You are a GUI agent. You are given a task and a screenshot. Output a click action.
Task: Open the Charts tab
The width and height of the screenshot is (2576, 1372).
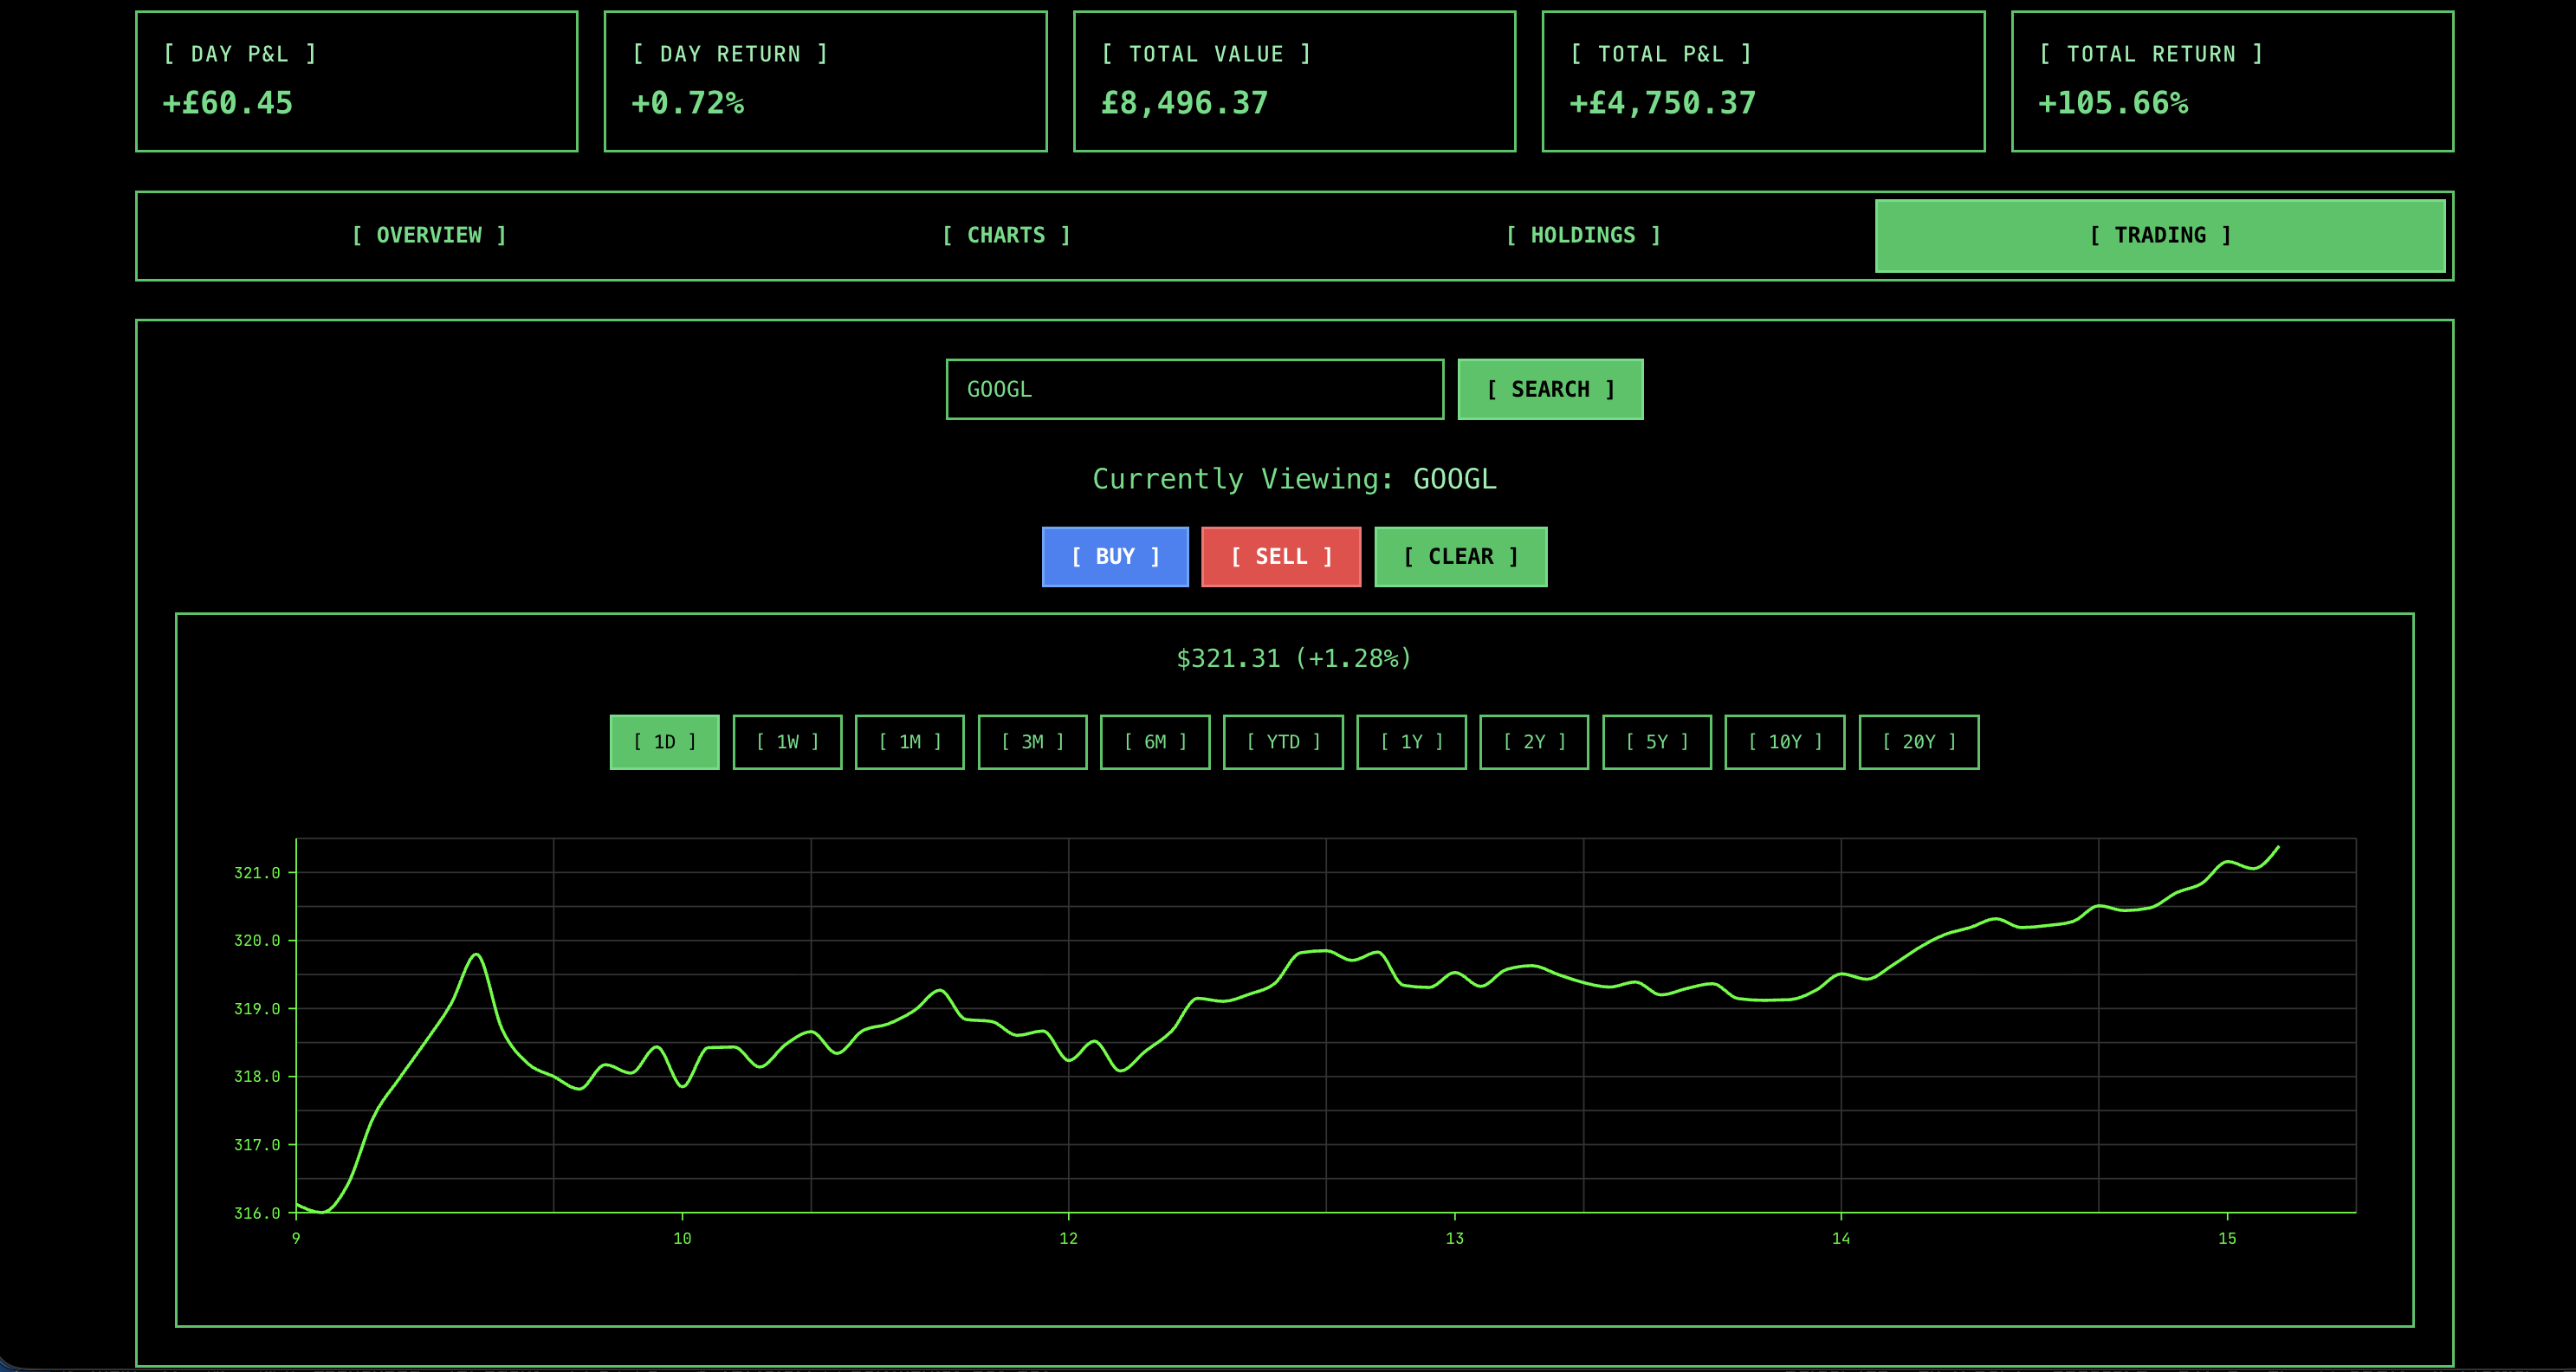click(x=1006, y=235)
